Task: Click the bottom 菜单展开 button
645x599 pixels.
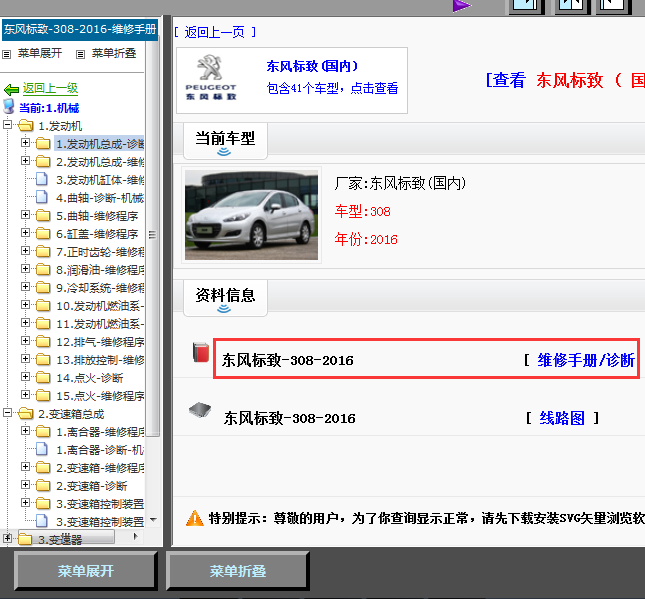Action: tap(86, 571)
